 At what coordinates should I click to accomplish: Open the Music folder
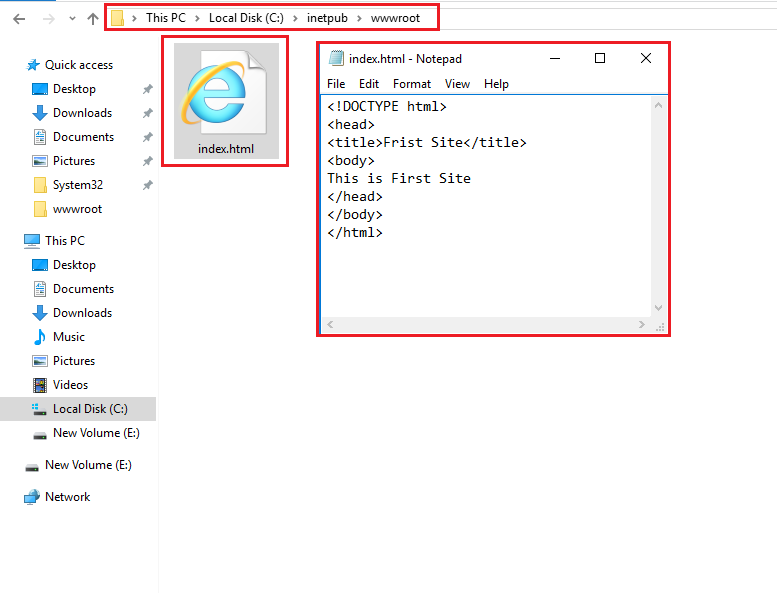69,337
